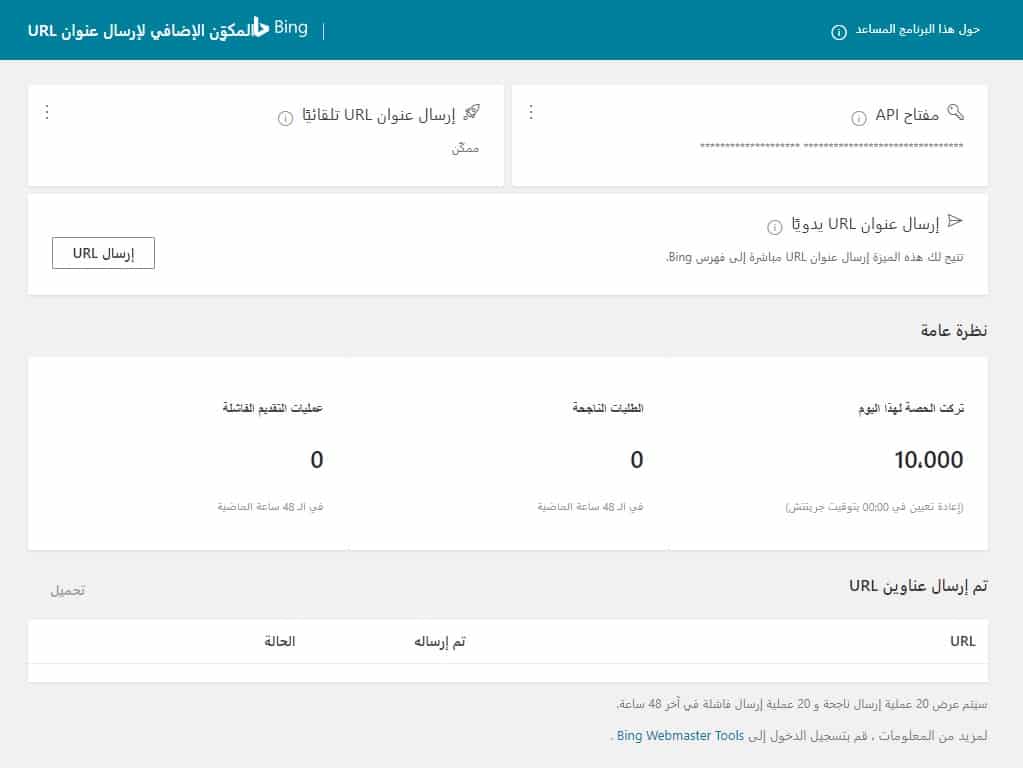Click the الطلبات الناجحة label
The height and width of the screenshot is (768, 1023).
tap(607, 408)
